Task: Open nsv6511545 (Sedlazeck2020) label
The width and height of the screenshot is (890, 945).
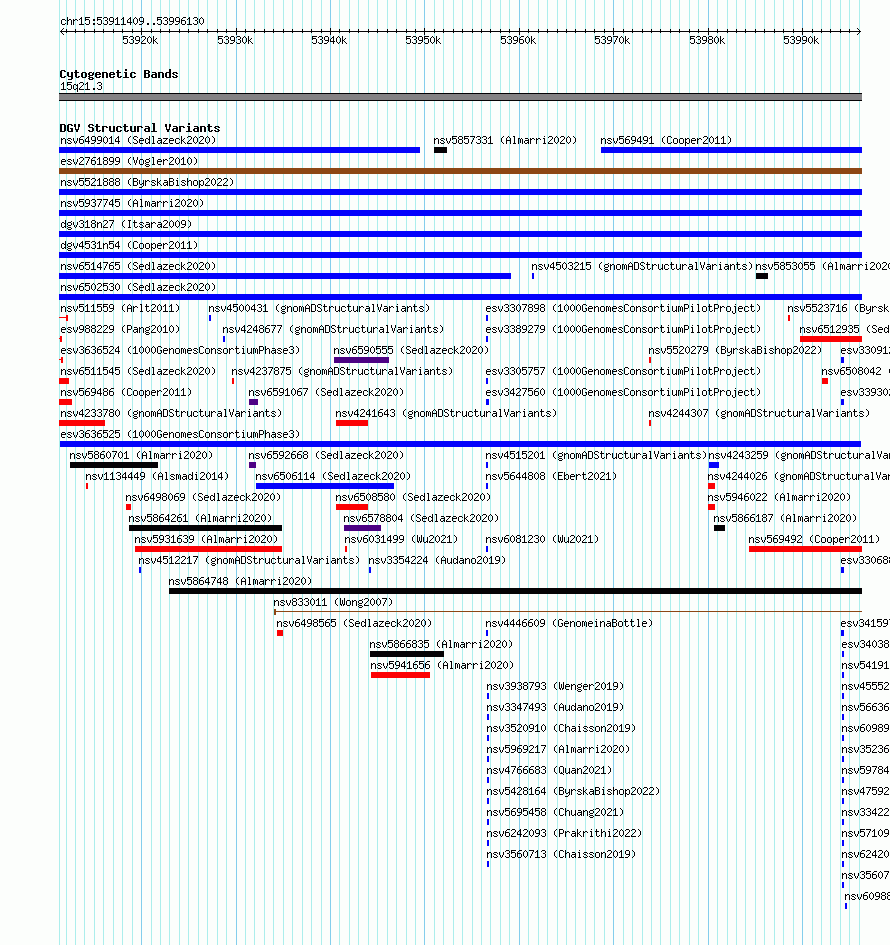Action: coord(138,371)
